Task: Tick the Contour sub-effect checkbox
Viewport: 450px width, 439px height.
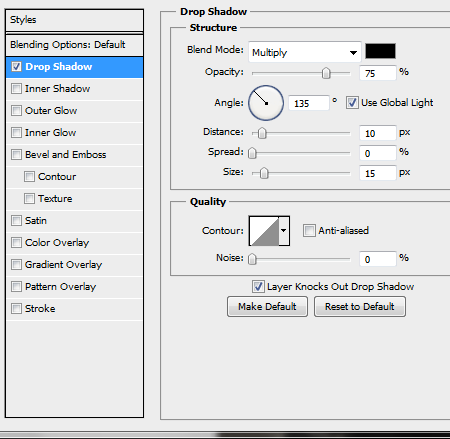Action: (x=29, y=177)
